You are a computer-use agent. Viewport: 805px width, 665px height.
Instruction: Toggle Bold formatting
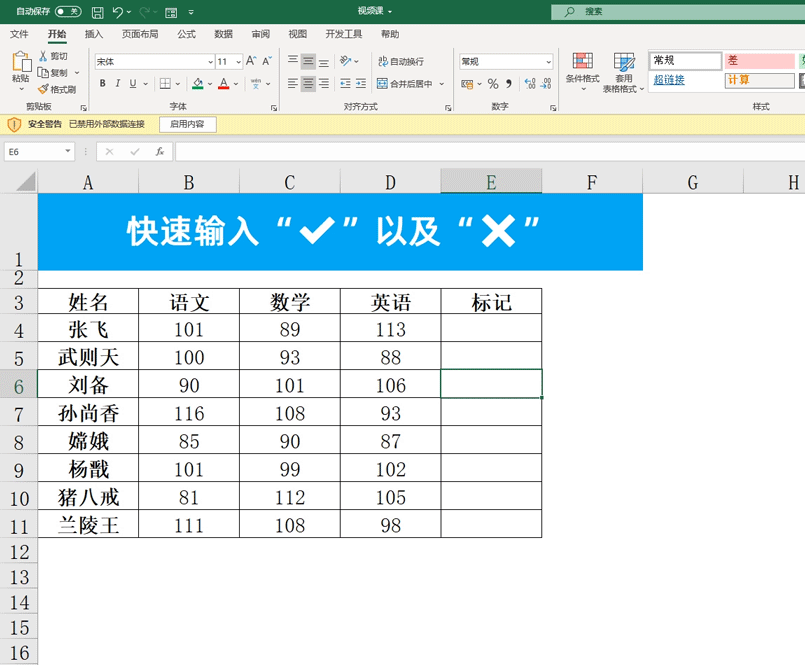(102, 84)
